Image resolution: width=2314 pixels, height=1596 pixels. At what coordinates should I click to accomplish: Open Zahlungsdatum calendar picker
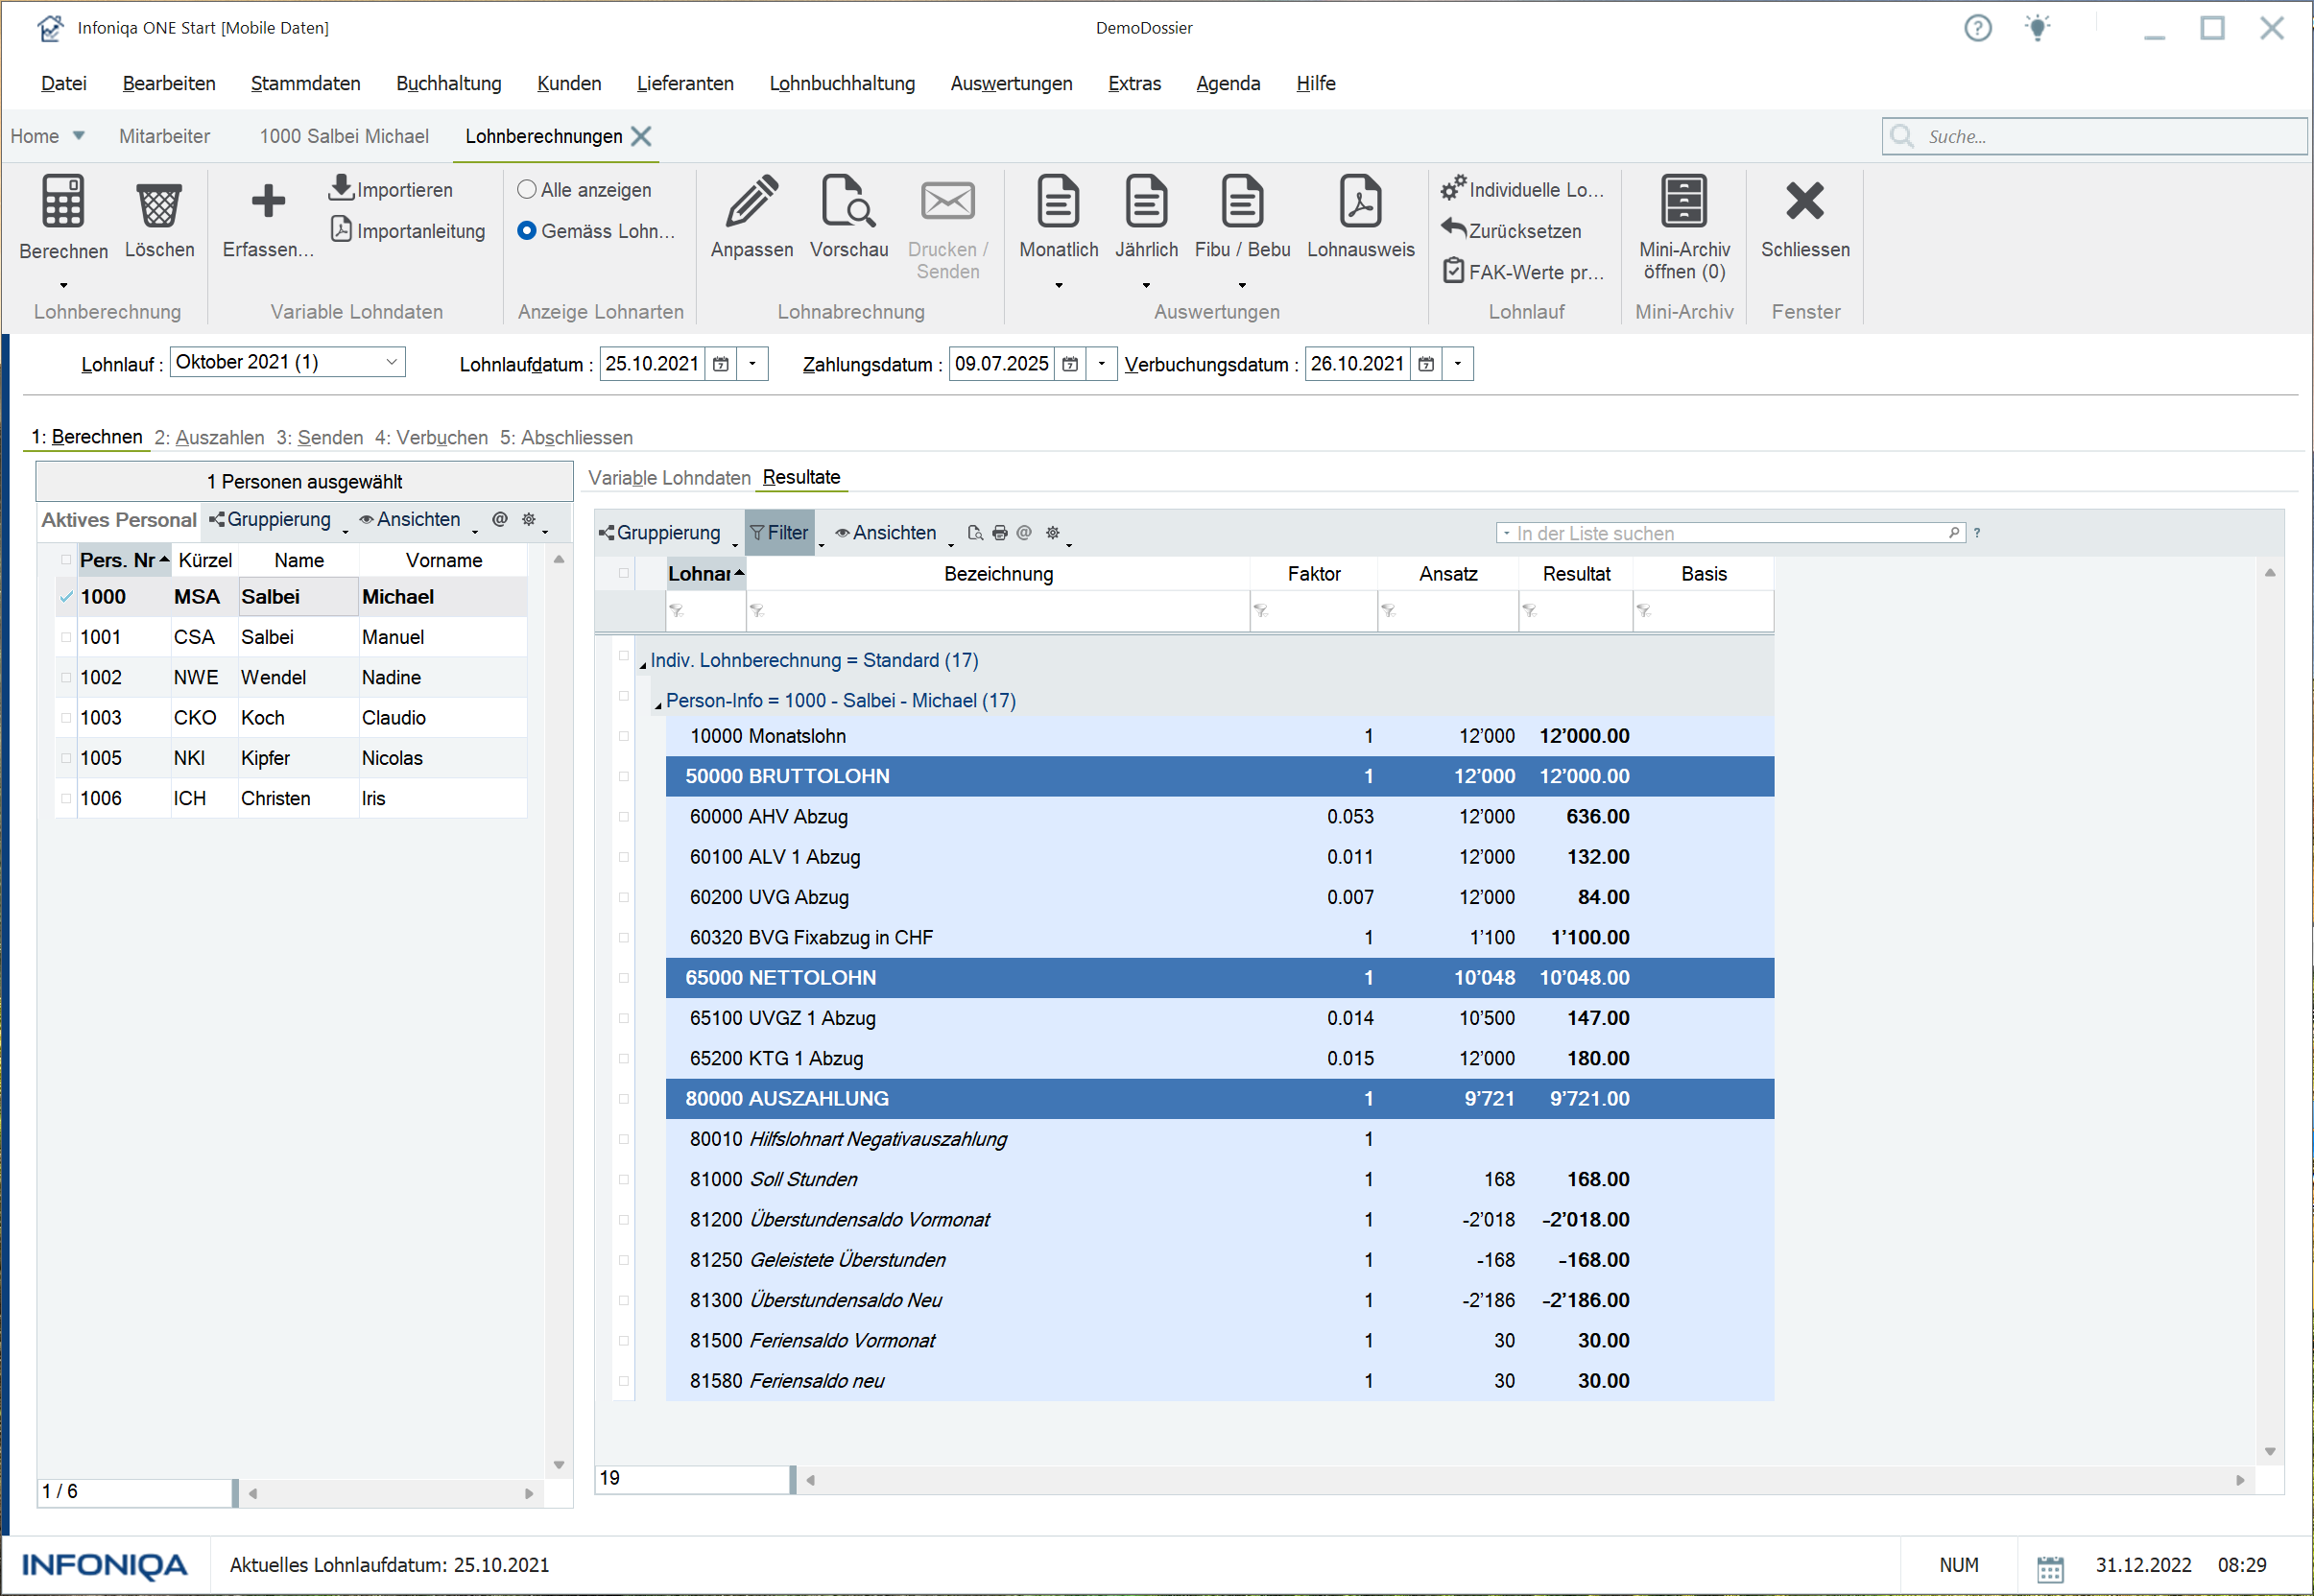click(1070, 364)
